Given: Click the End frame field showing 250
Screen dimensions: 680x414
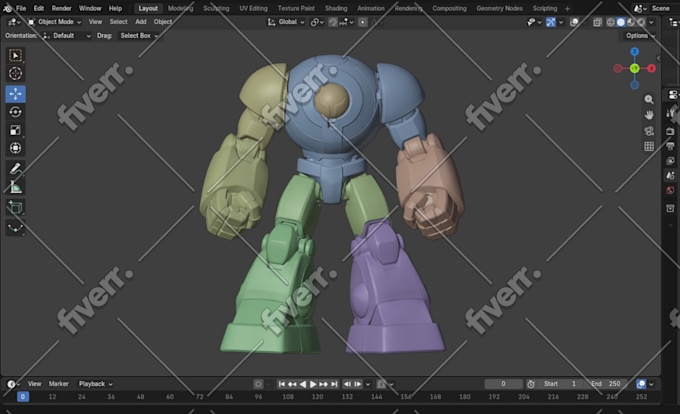Looking at the screenshot, I should [606, 384].
